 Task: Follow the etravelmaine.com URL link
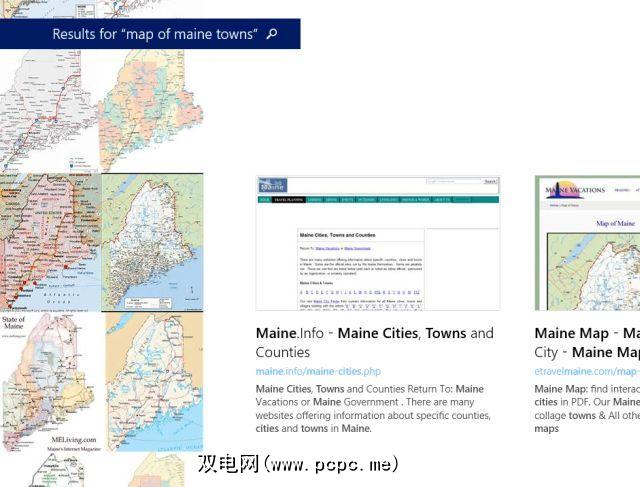tap(587, 371)
